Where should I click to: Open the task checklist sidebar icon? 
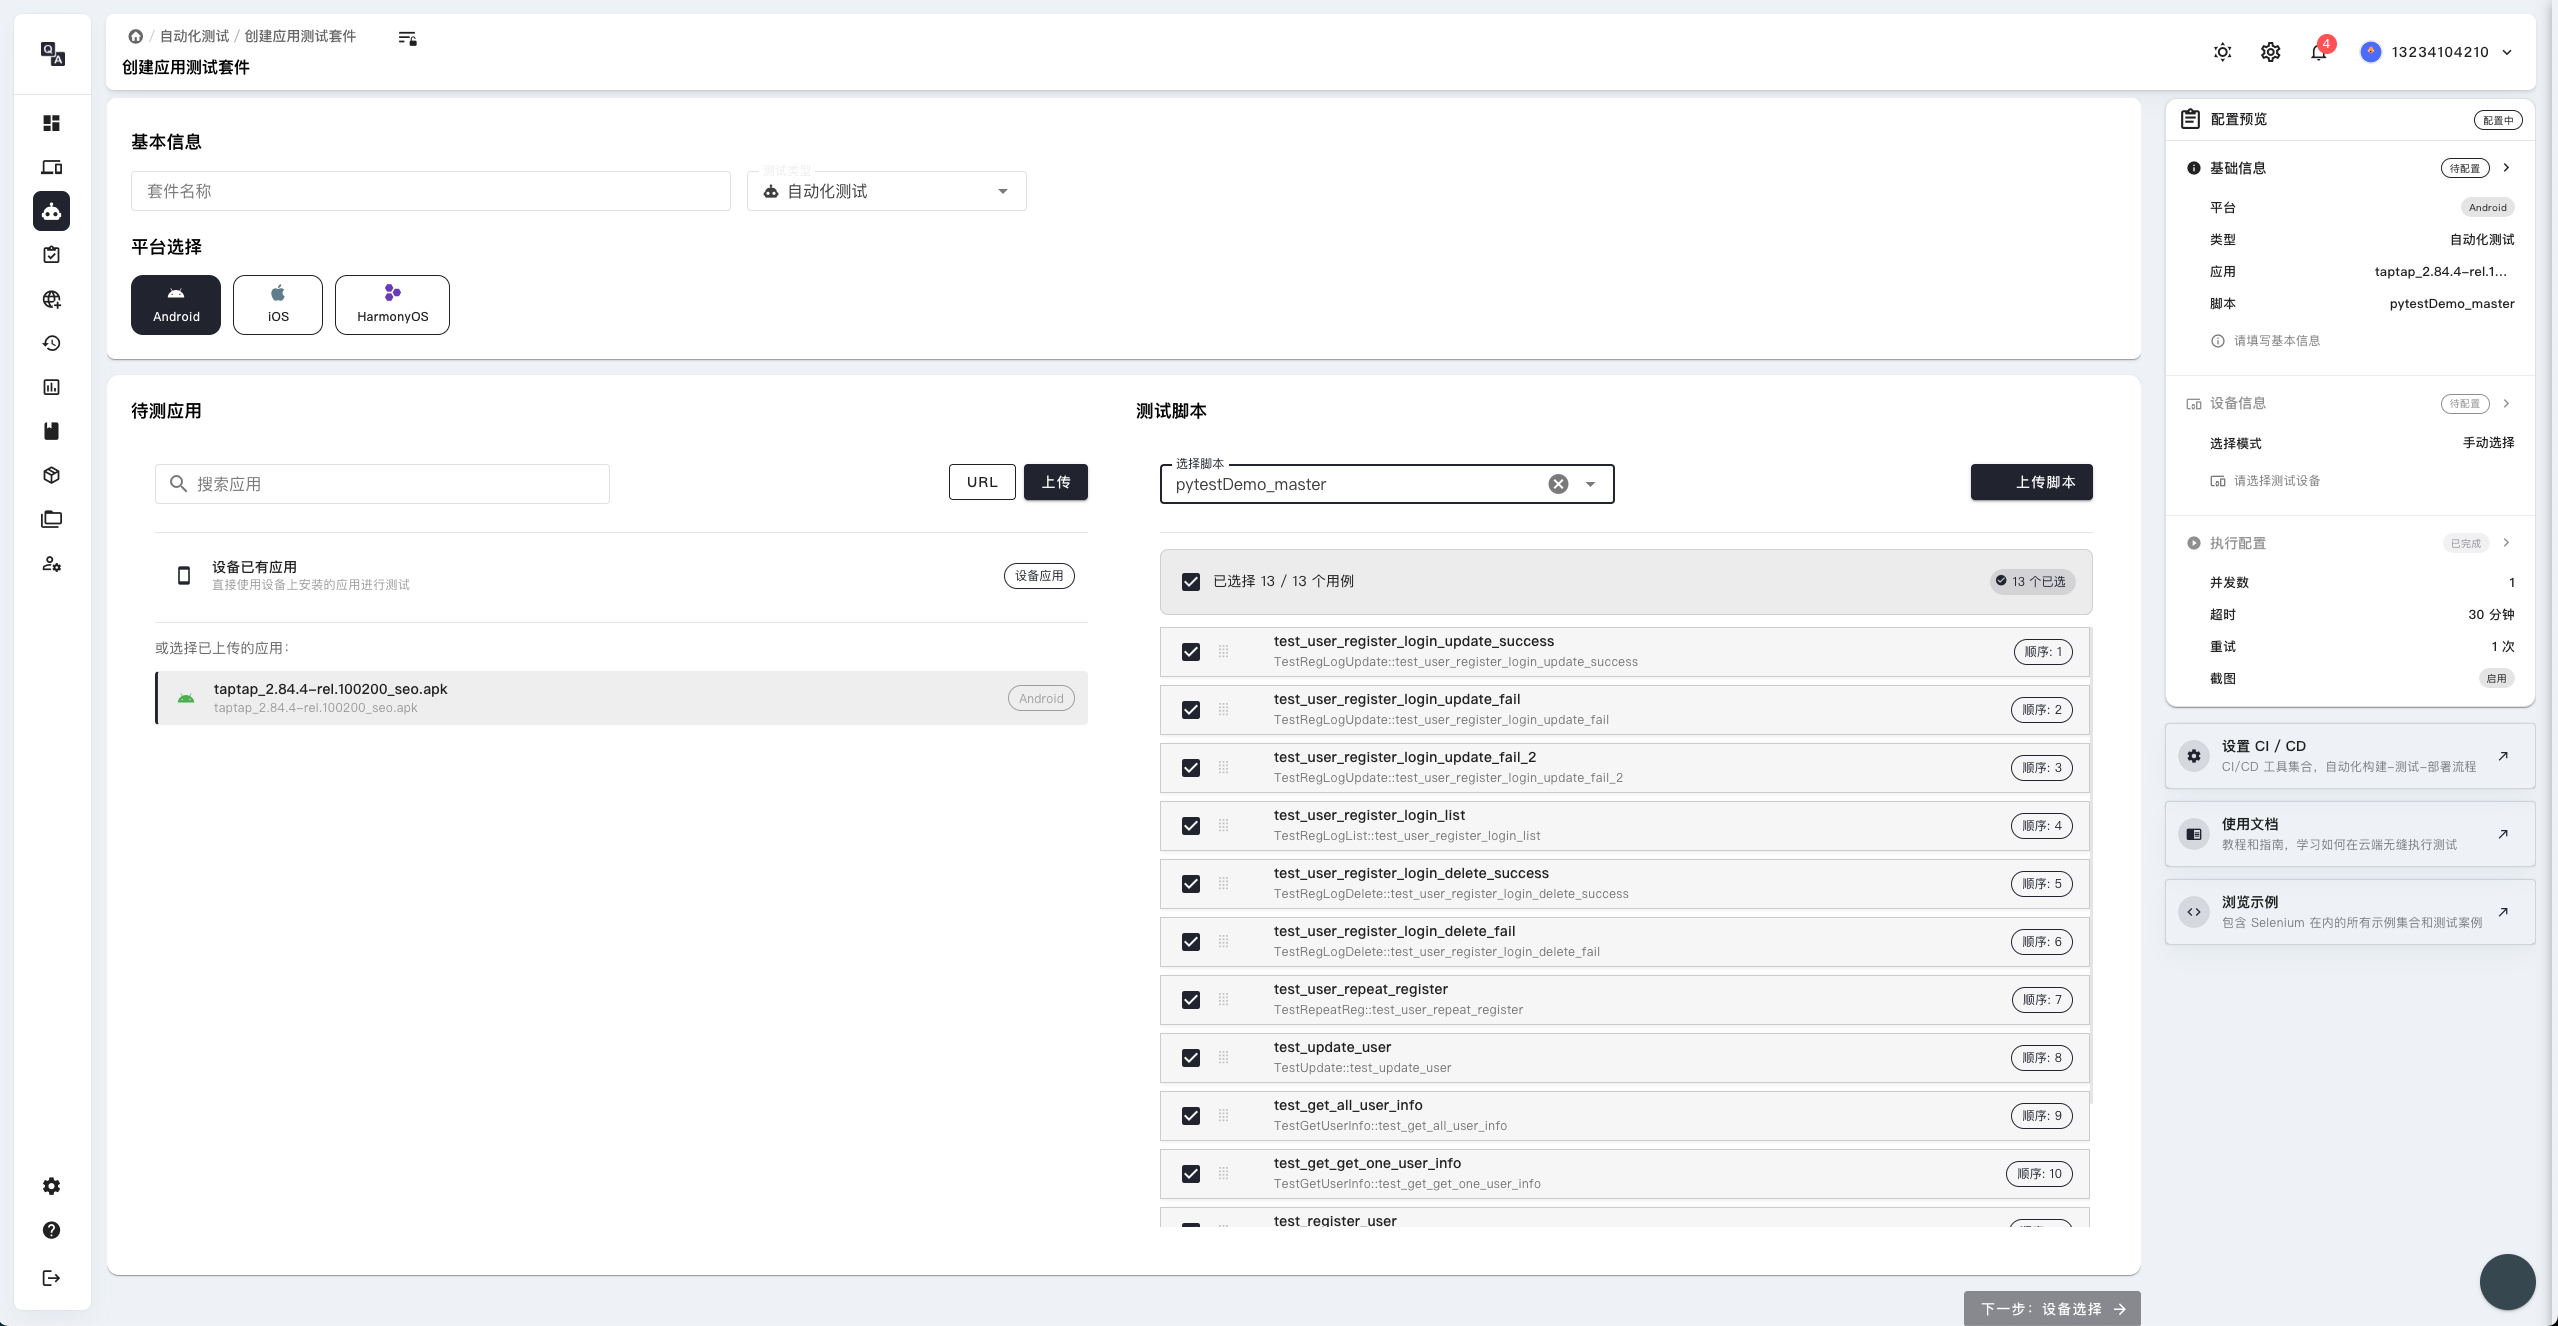pyautogui.click(x=52, y=255)
